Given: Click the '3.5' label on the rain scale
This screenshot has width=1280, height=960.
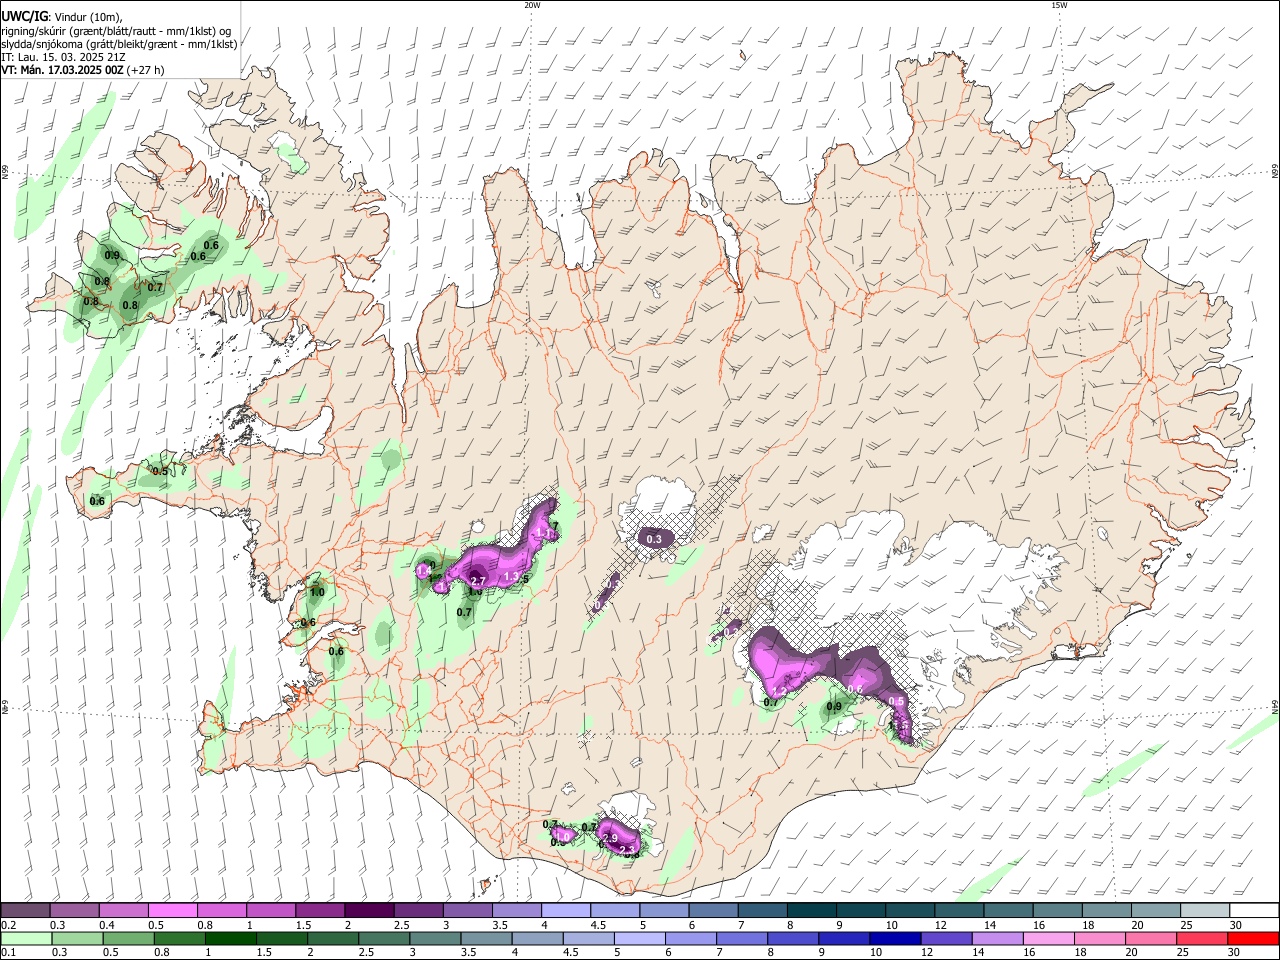Looking at the screenshot, I should [x=467, y=954].
